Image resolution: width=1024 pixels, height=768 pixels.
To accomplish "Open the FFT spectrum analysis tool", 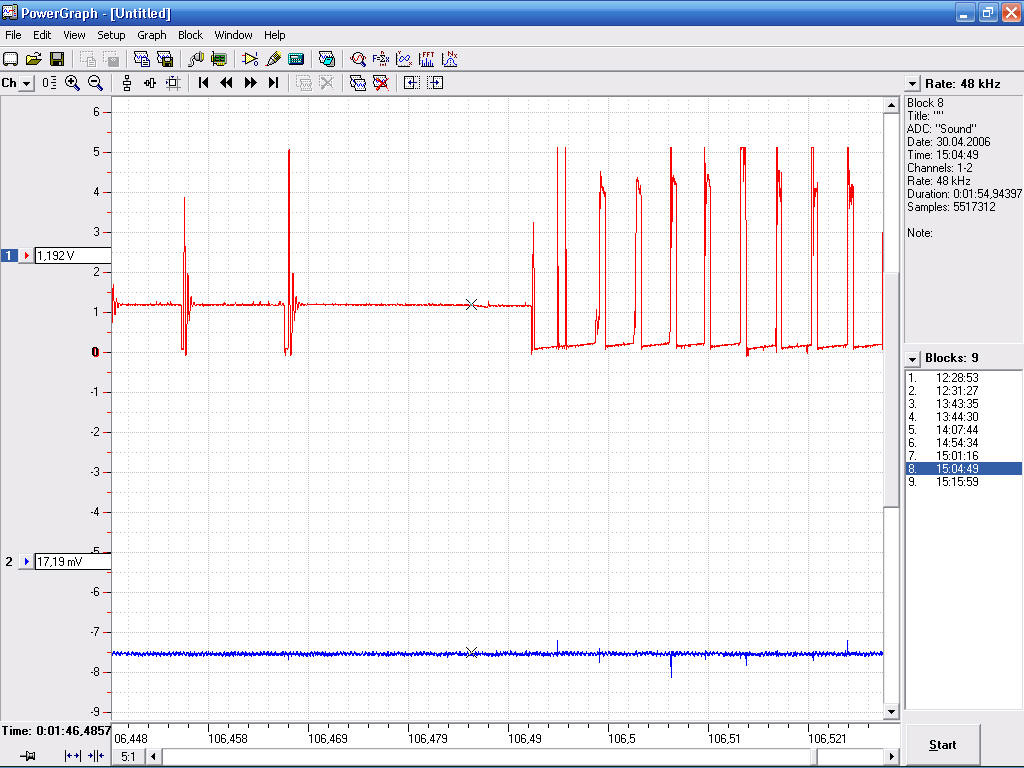I will [x=426, y=59].
